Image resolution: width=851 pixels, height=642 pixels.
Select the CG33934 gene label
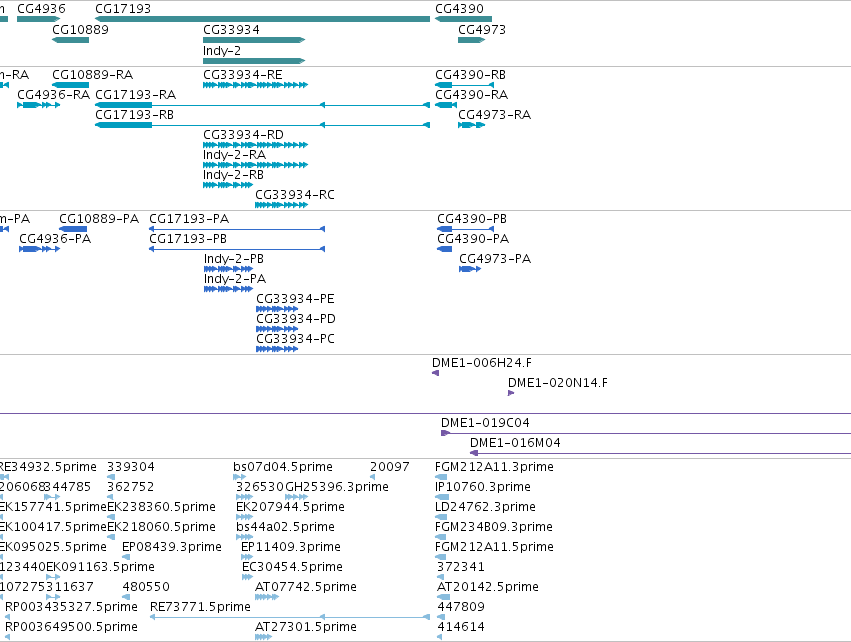tap(231, 30)
